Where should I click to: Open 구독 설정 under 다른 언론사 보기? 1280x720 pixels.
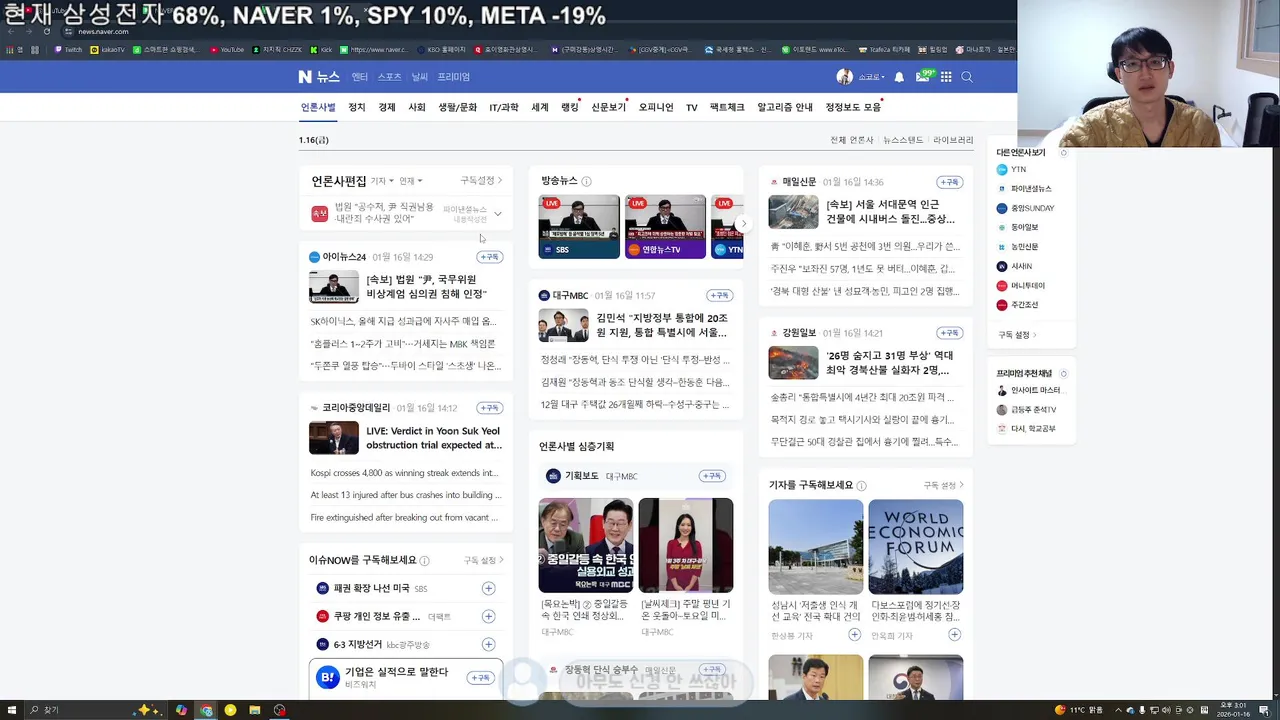pyautogui.click(x=1017, y=335)
